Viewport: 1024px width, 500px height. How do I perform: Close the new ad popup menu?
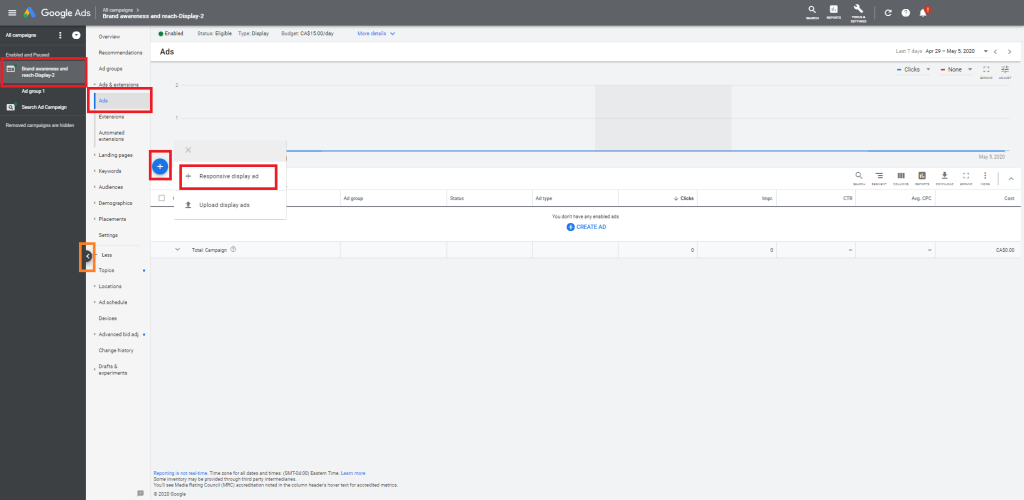point(188,150)
